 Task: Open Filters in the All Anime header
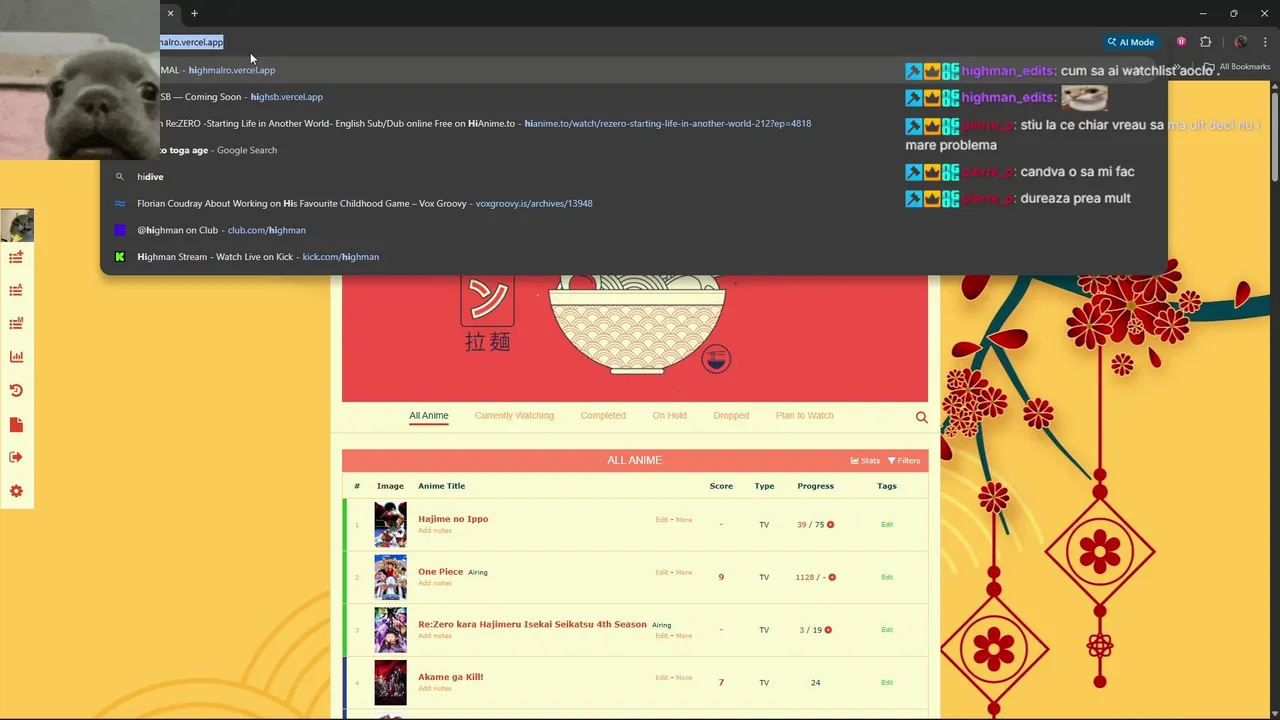click(904, 461)
